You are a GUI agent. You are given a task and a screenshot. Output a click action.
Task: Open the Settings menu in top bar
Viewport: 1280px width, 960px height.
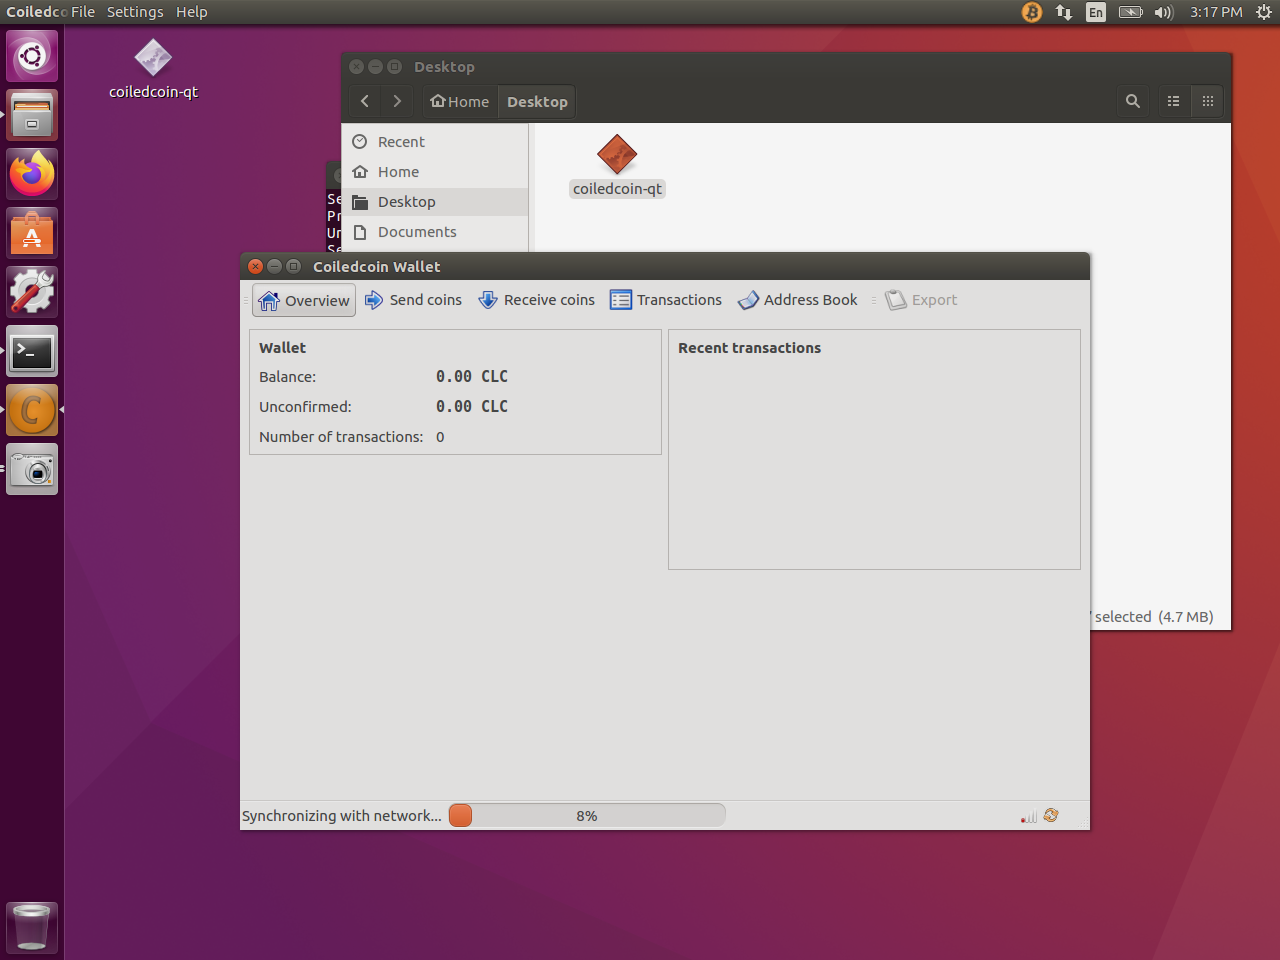135,12
